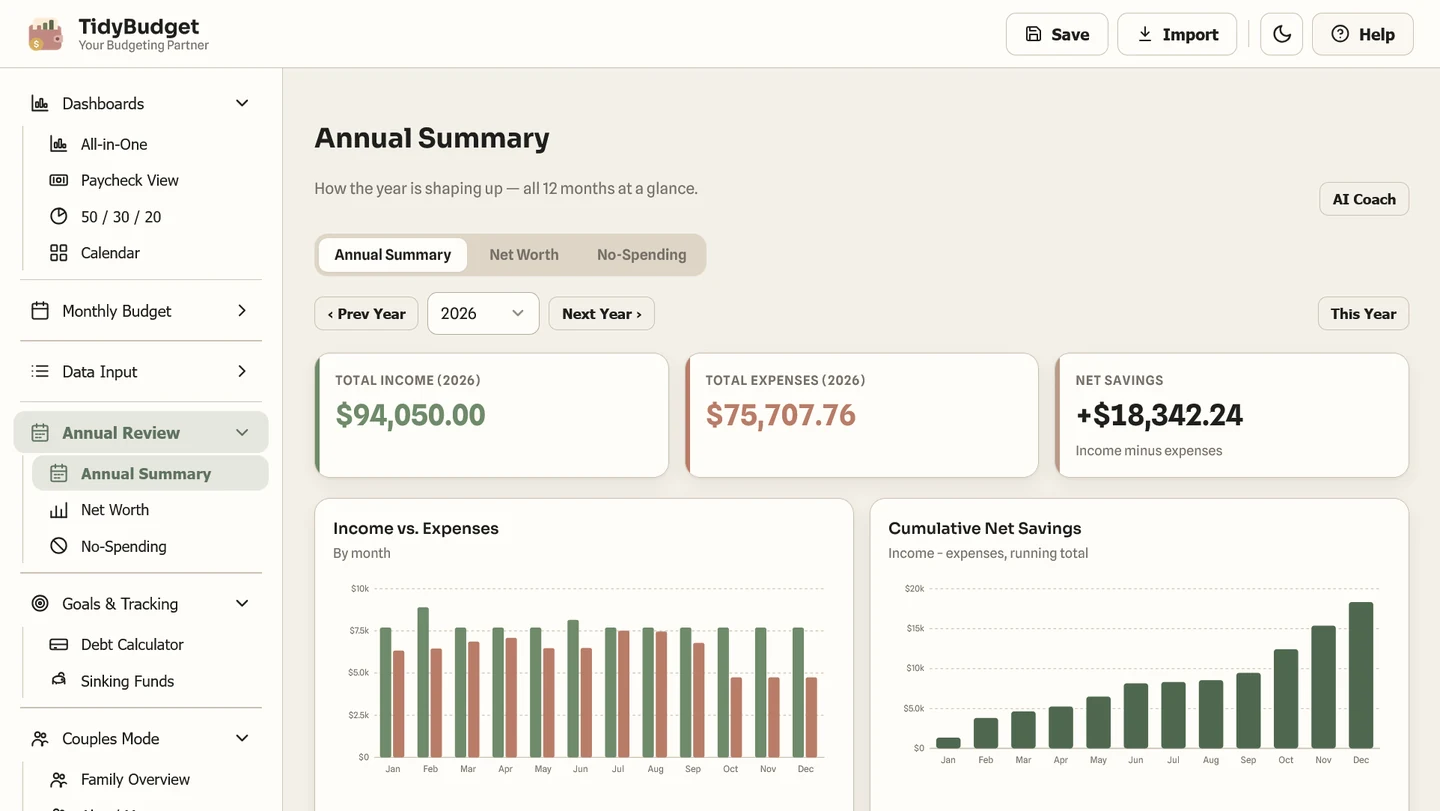Click the Import button
1440x811 pixels.
click(x=1177, y=34)
